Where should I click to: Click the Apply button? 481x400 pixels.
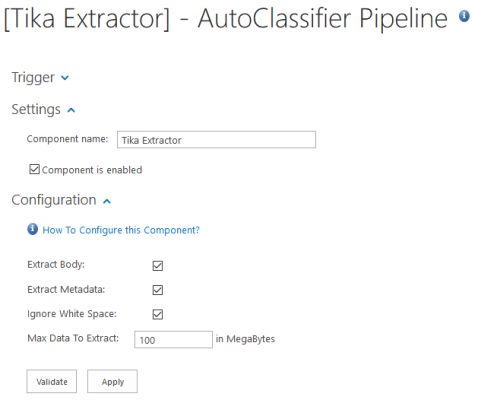click(x=112, y=381)
